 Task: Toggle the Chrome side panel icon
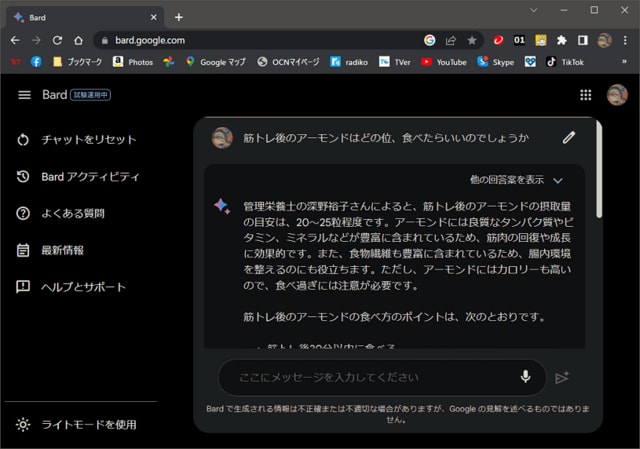pyautogui.click(x=582, y=40)
